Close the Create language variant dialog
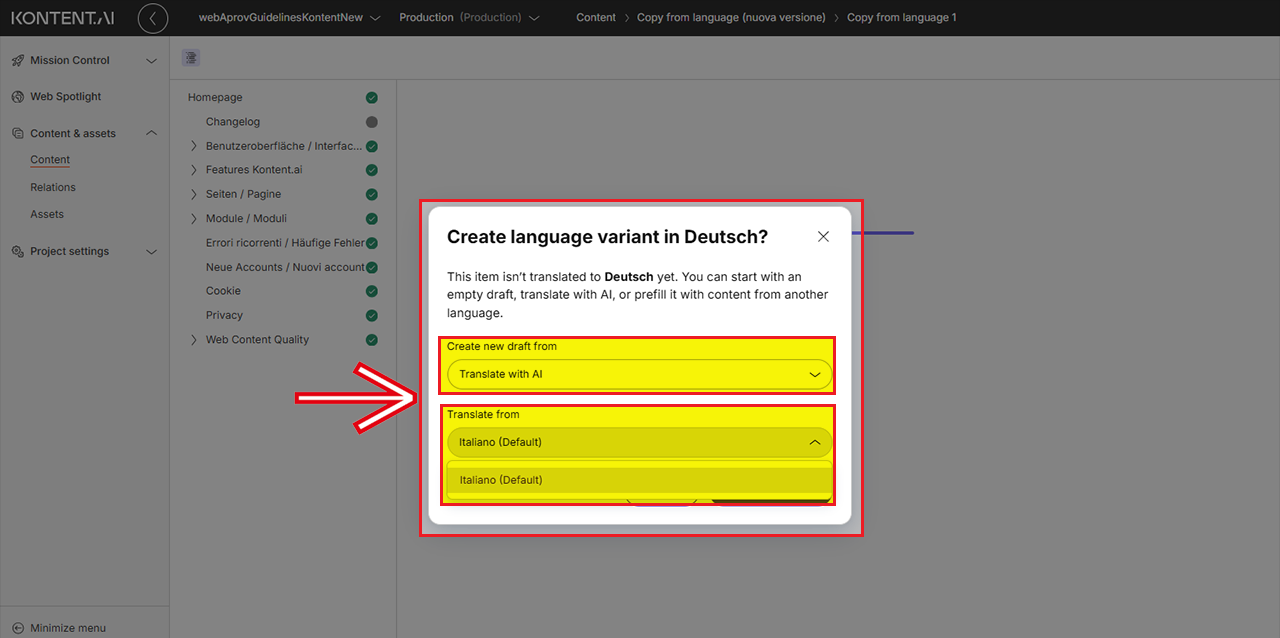This screenshot has height=638, width=1280. [x=823, y=237]
